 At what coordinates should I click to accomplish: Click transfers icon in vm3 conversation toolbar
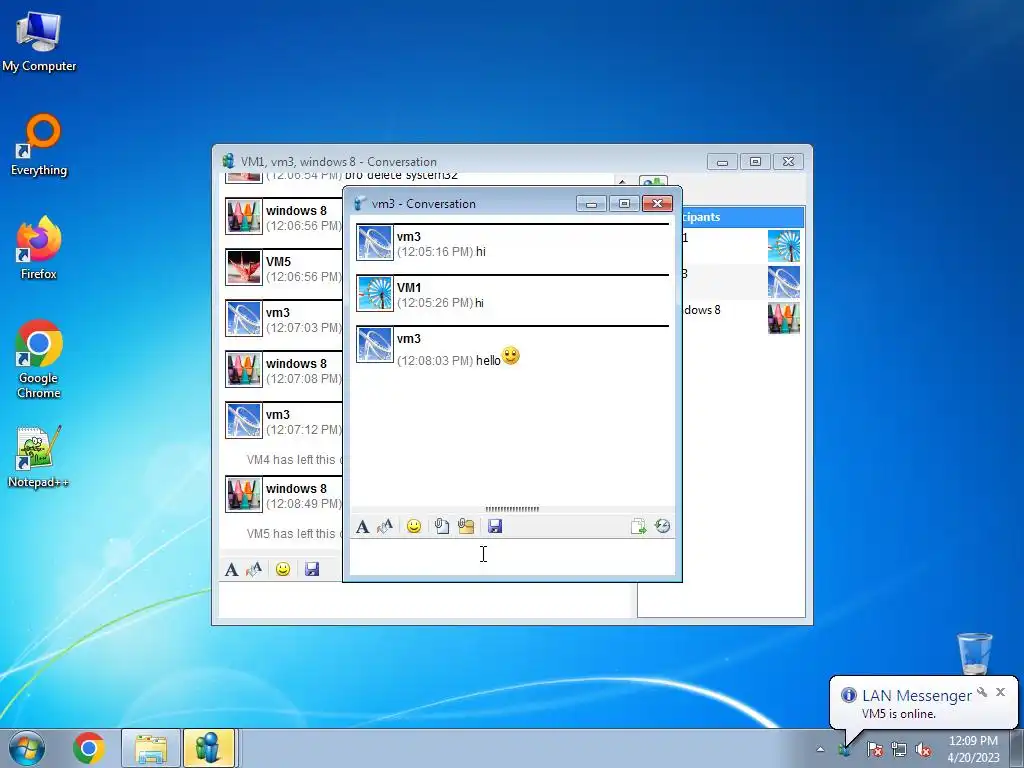(638, 526)
